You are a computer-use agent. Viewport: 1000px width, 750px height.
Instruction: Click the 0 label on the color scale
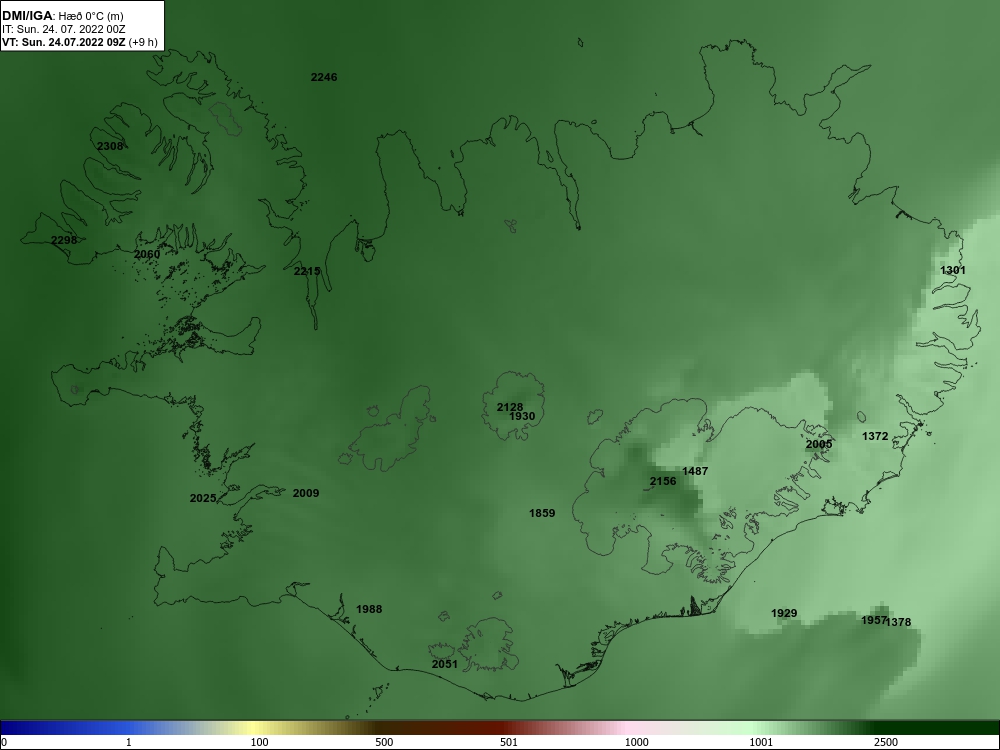(x=4, y=742)
